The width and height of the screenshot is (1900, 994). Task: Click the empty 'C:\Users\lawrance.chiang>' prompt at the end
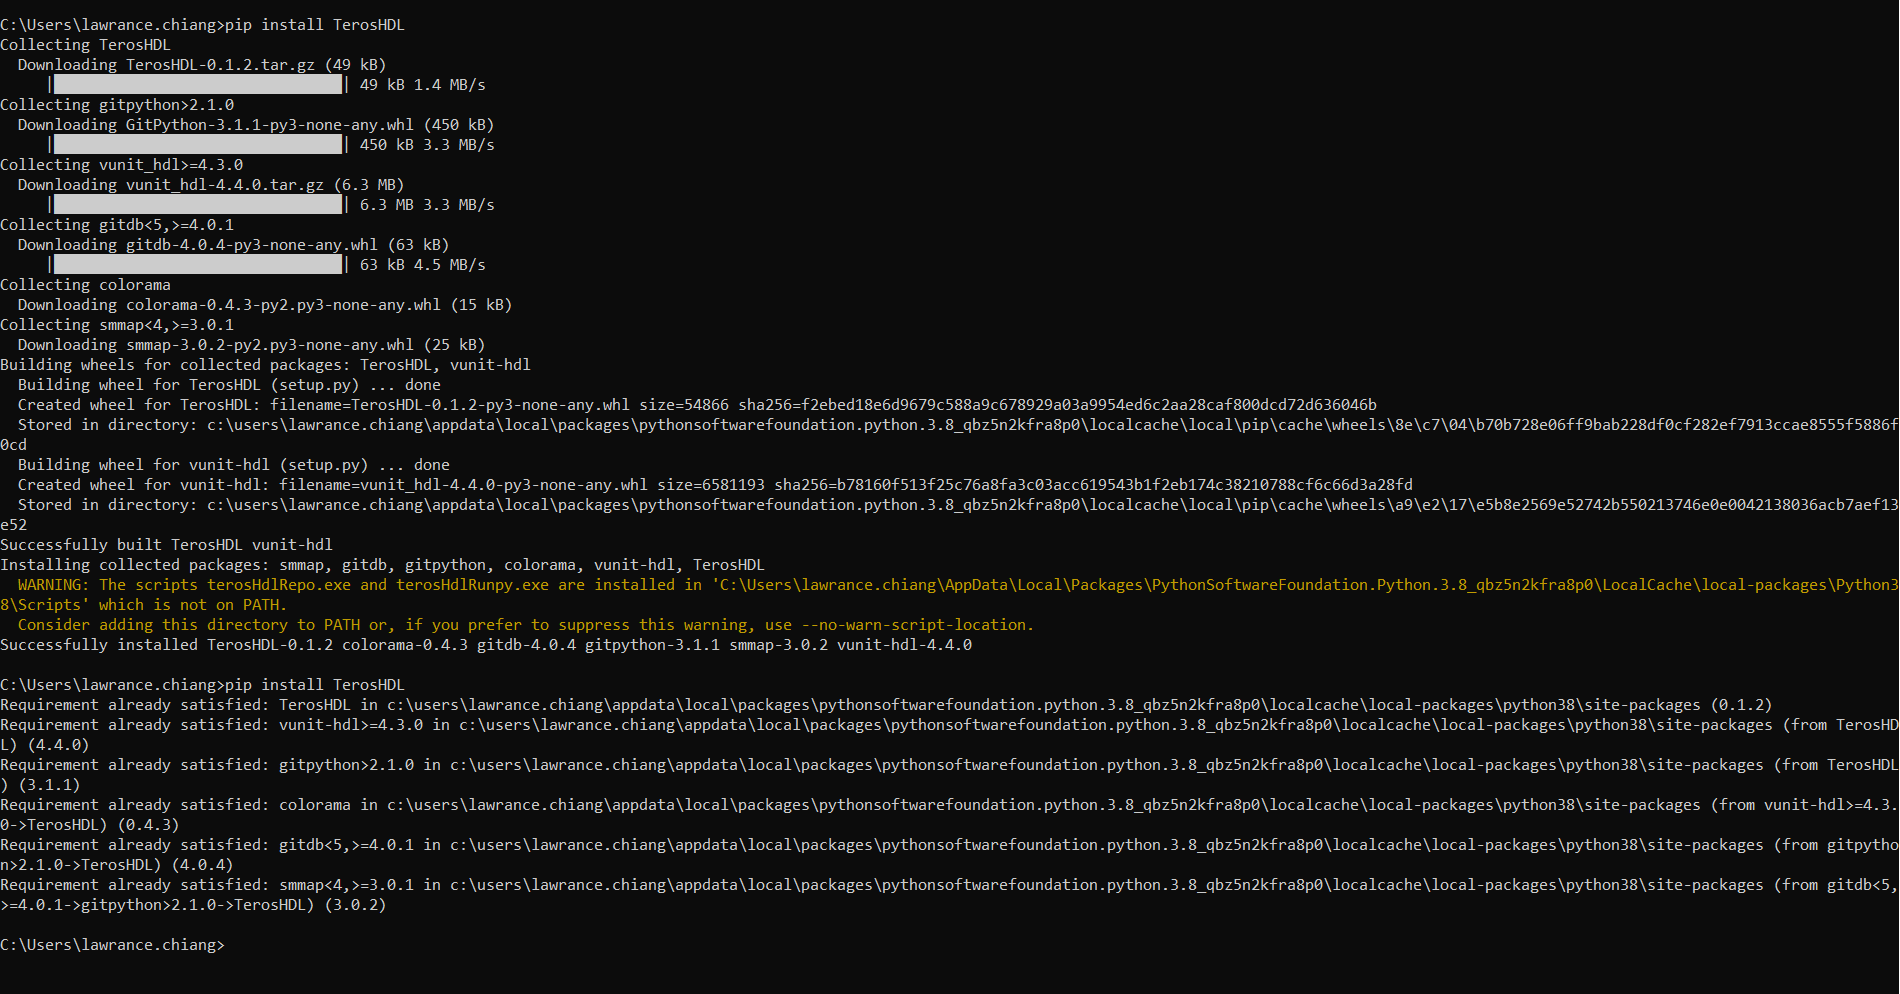click(x=112, y=945)
